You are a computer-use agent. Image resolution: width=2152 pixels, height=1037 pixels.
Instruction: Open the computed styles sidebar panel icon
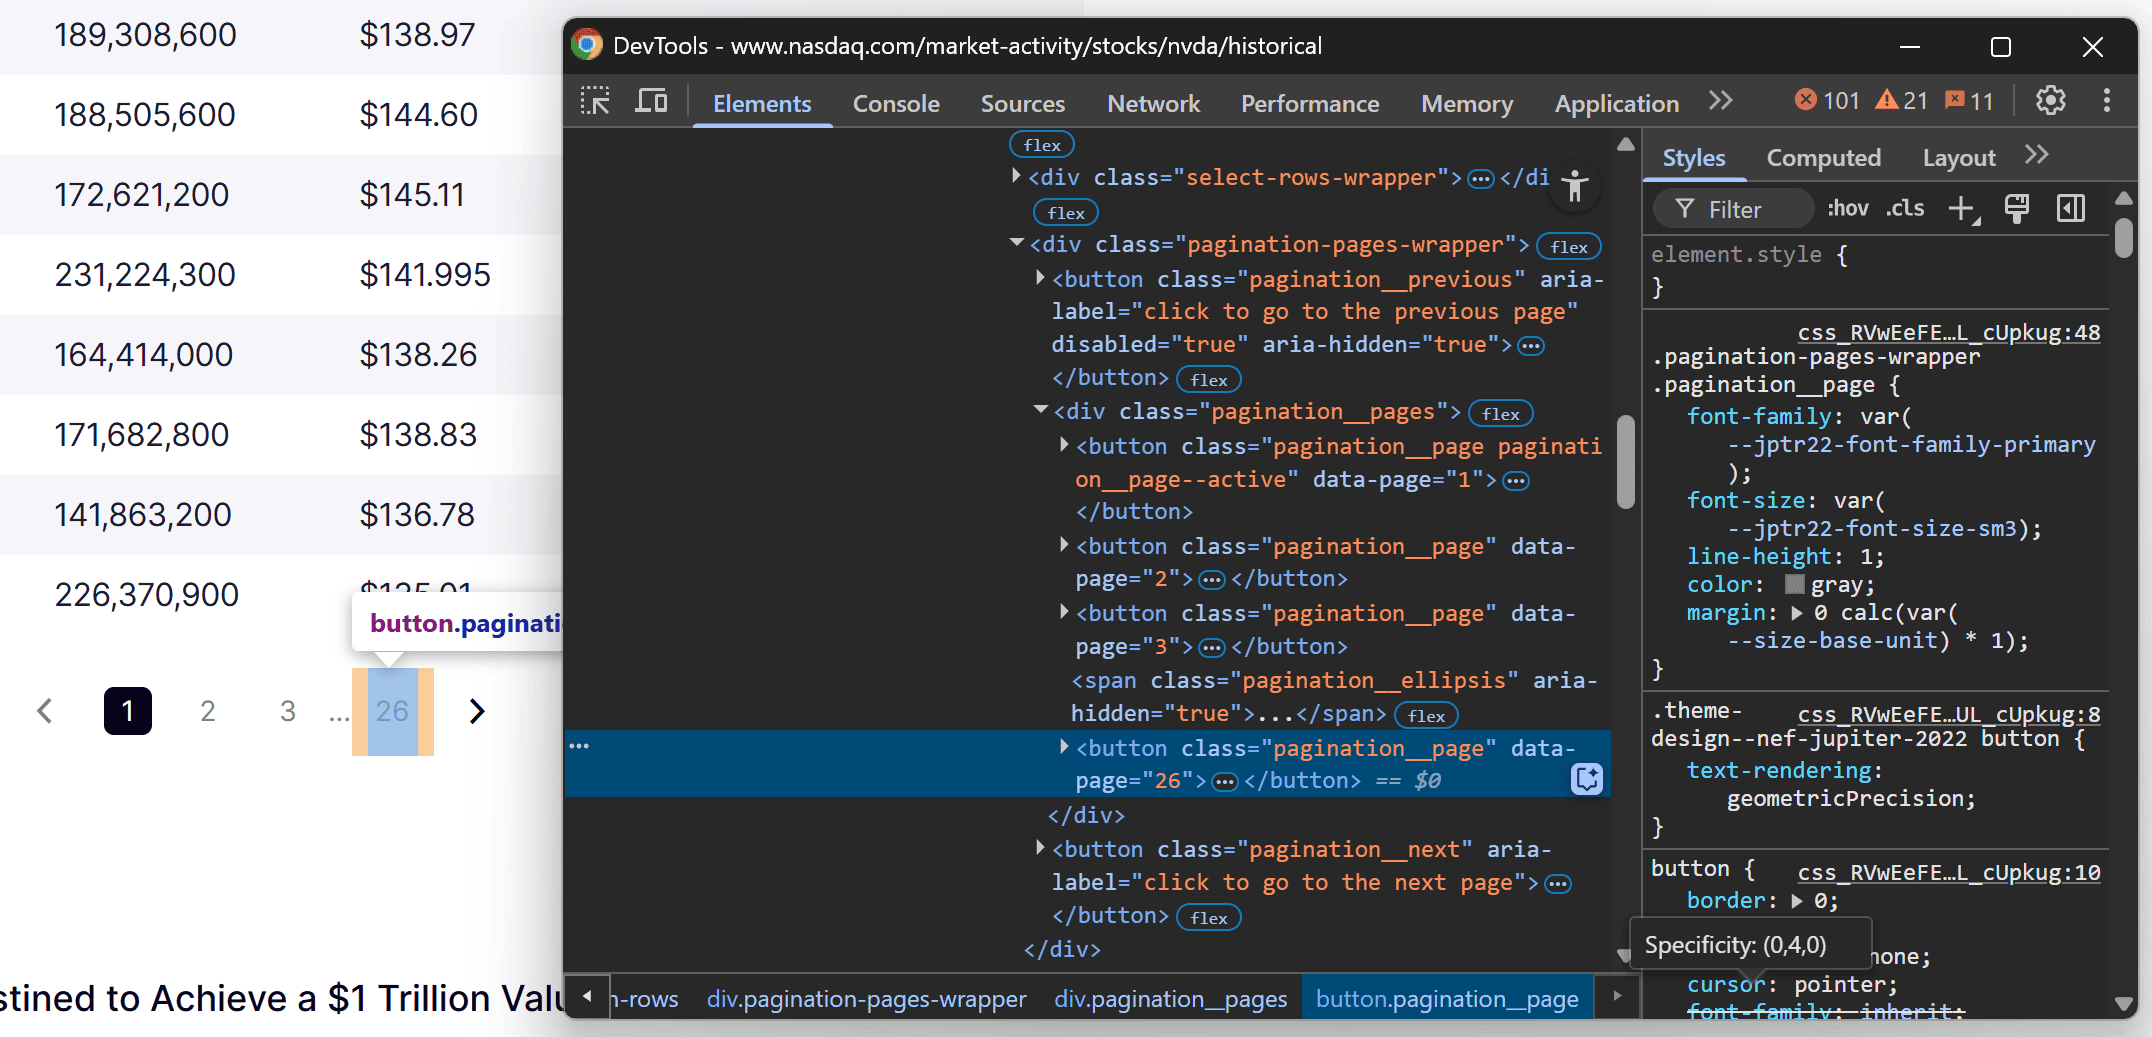point(2071,209)
